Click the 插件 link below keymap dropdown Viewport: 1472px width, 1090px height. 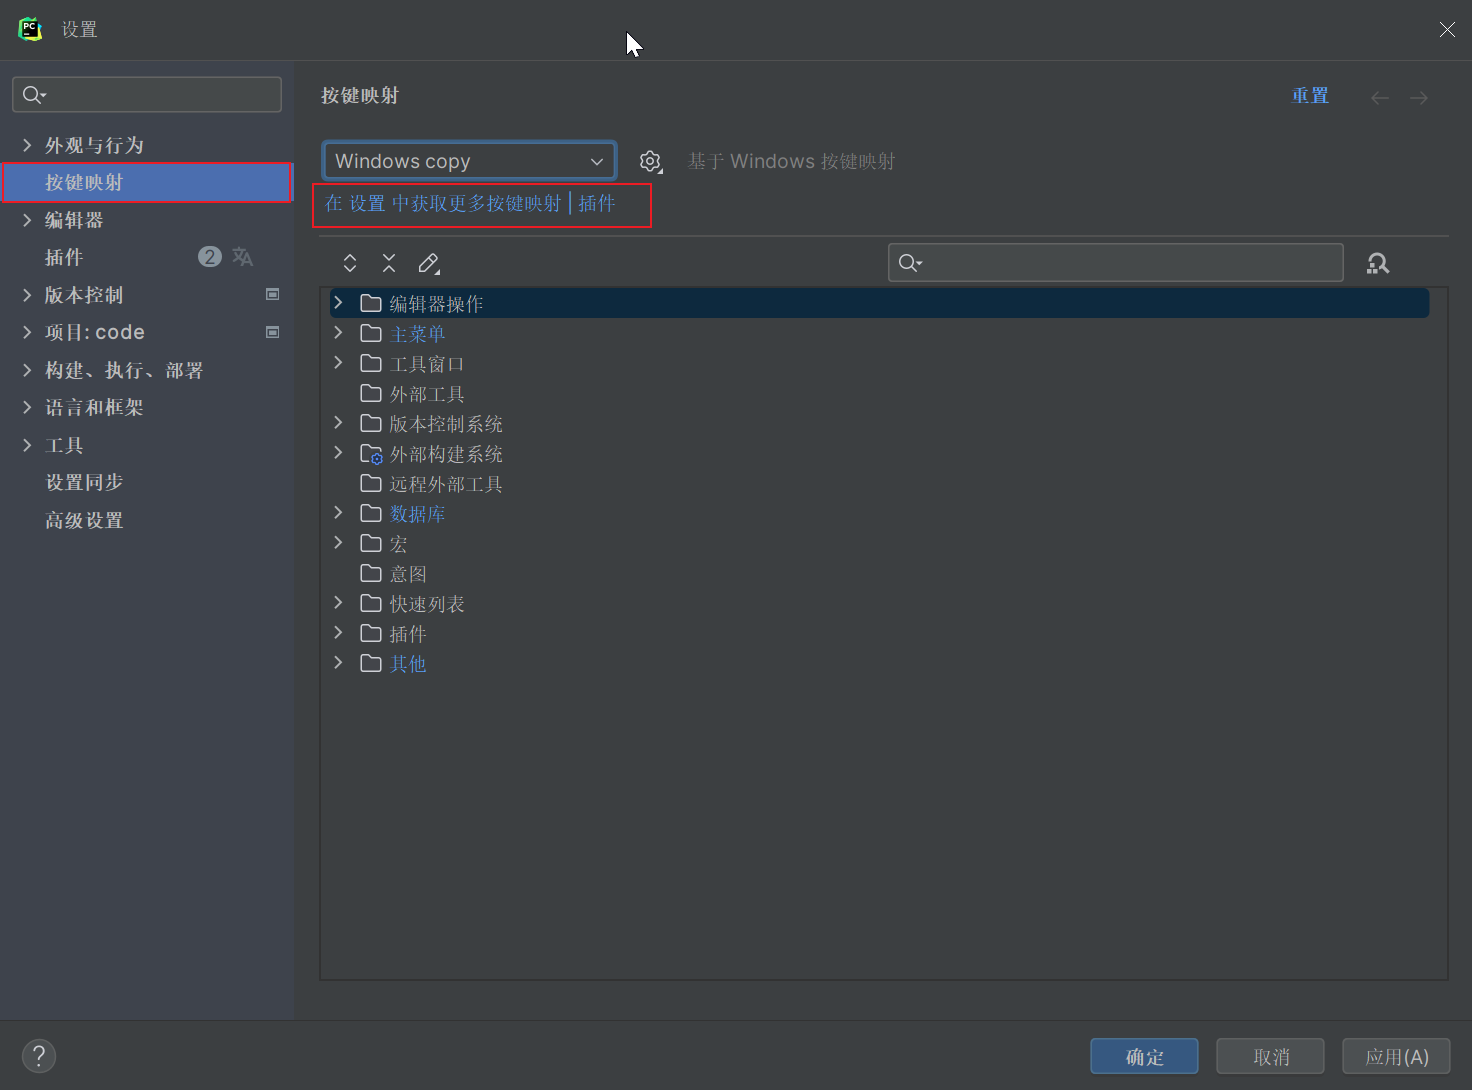point(597,204)
